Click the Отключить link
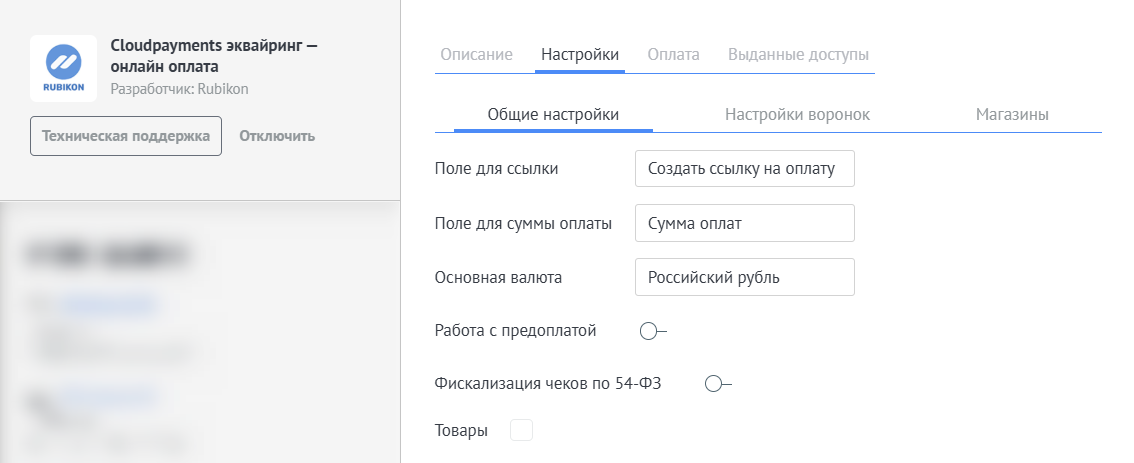This screenshot has width=1134, height=463. 277,136
